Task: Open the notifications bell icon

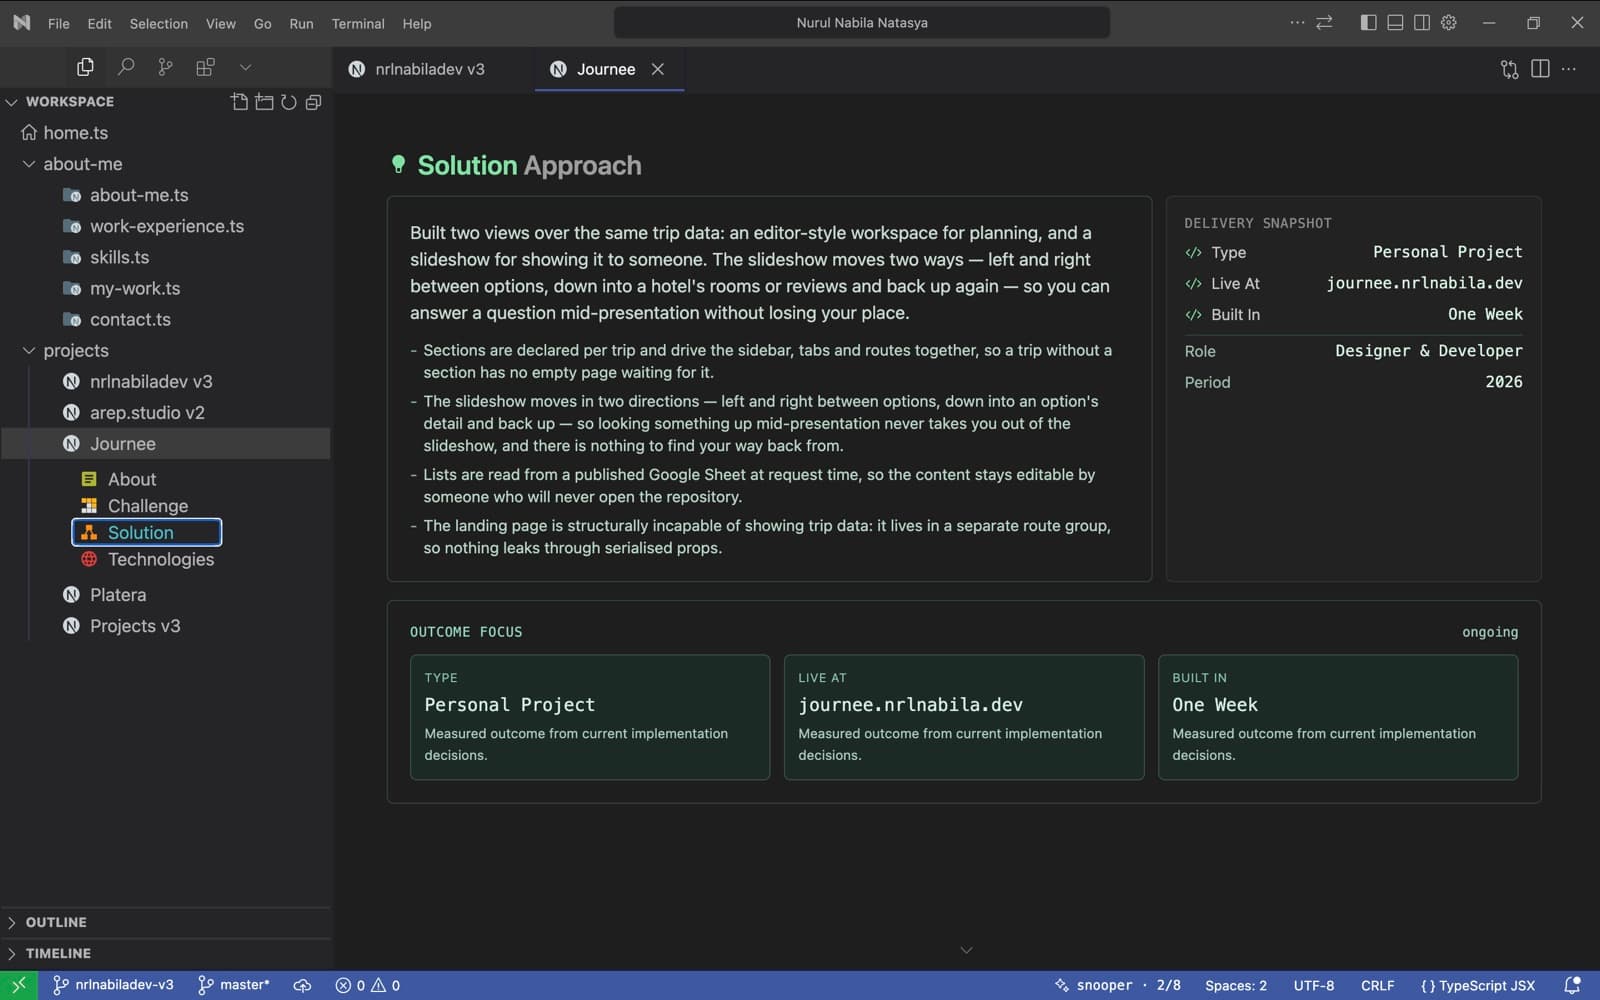Action: tap(1572, 985)
